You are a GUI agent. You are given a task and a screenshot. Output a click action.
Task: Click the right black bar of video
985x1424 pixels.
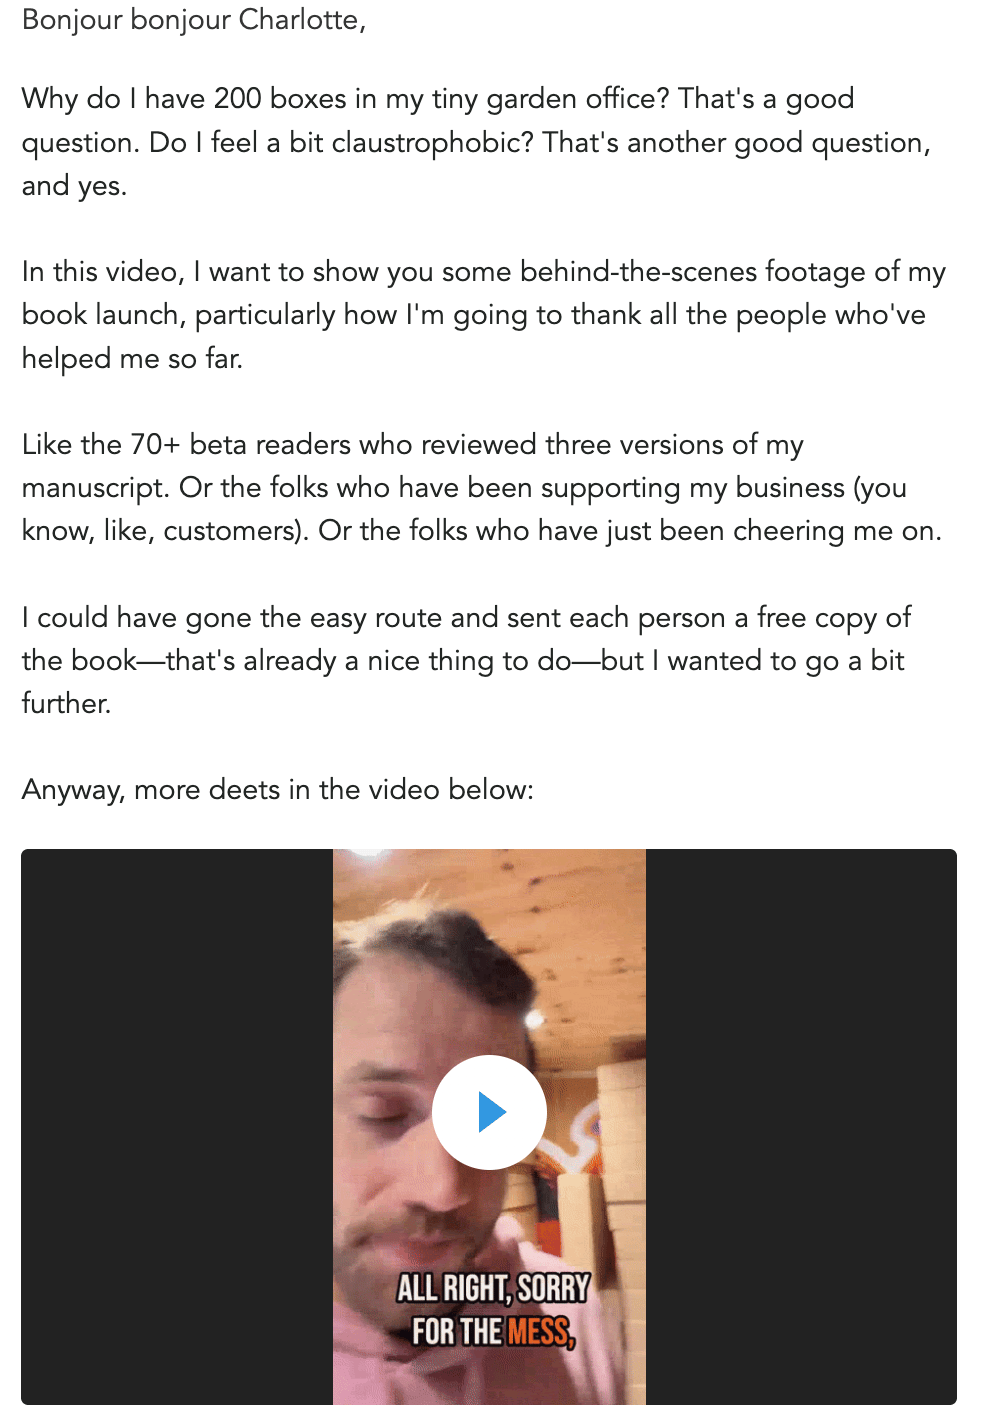coord(800,1126)
